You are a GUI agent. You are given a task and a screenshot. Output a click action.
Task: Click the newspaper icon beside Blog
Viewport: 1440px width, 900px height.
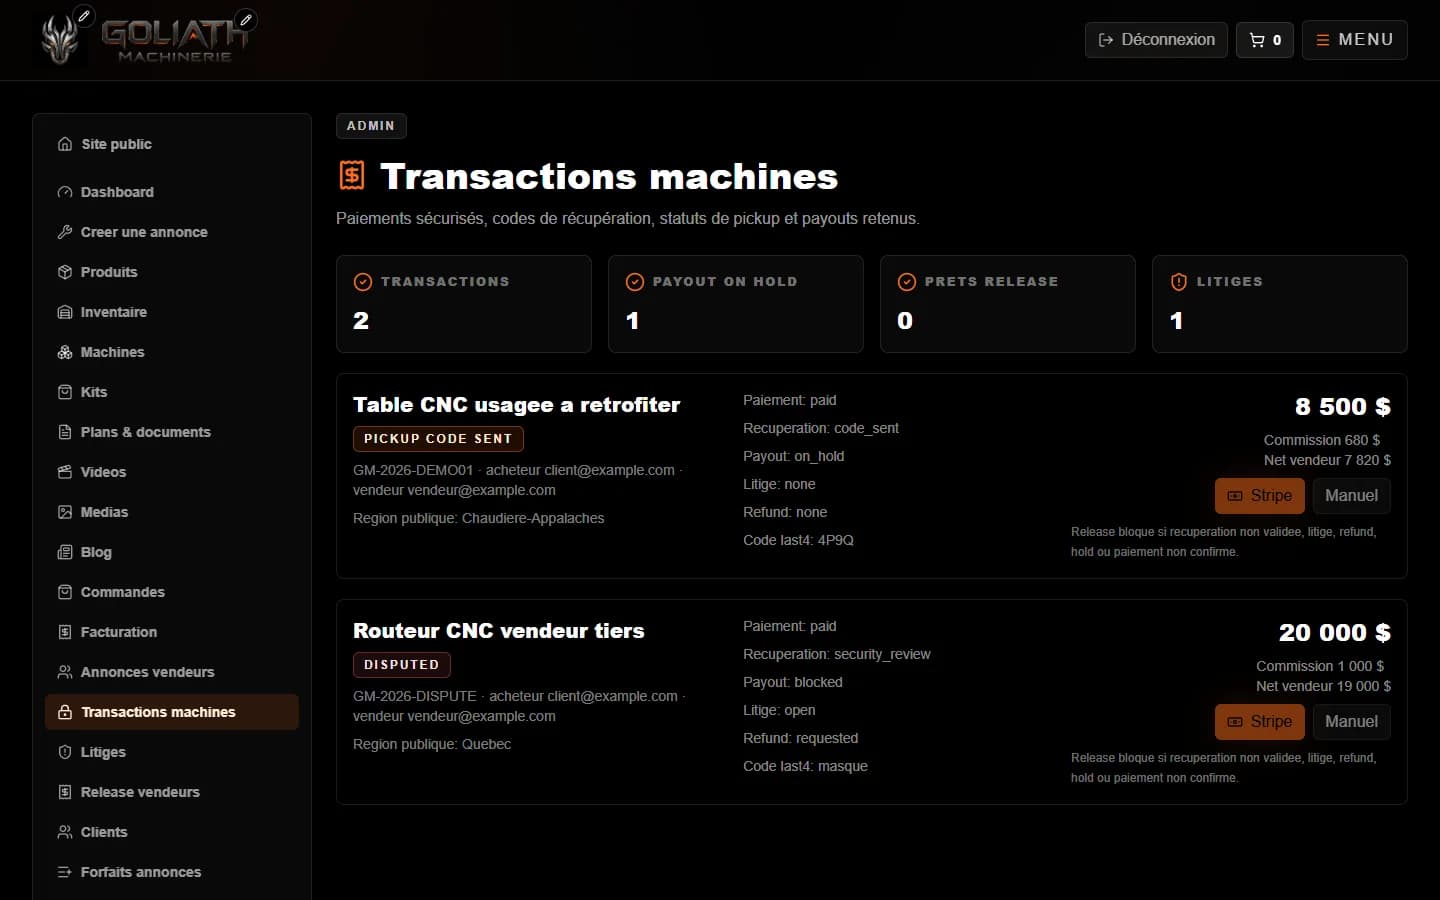(x=65, y=552)
